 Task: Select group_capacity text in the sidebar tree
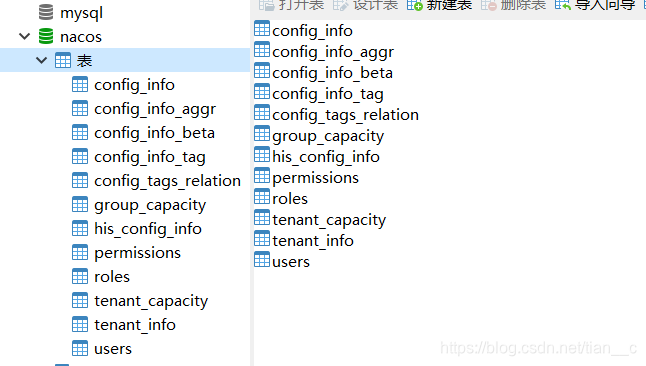click(150, 205)
